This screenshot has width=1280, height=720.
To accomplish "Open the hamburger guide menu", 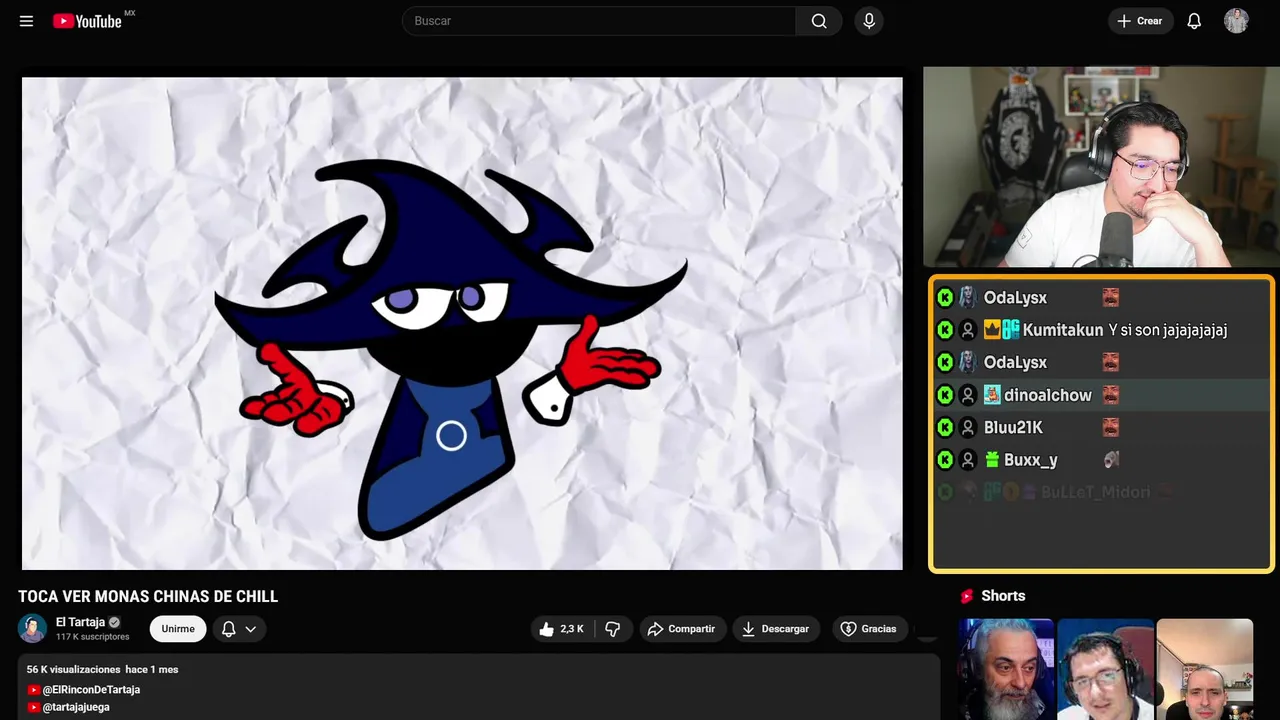I will tap(26, 21).
